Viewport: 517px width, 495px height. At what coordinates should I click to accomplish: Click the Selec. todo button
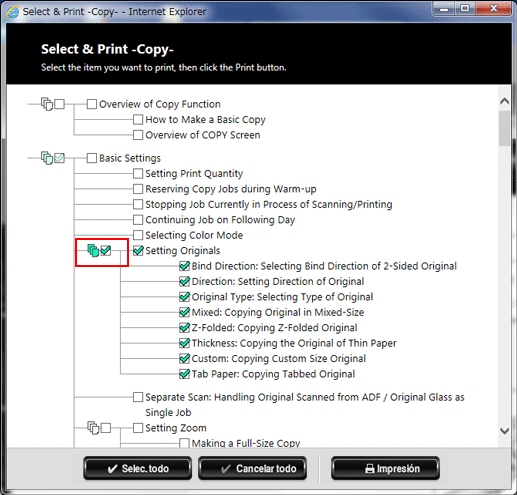pos(138,468)
